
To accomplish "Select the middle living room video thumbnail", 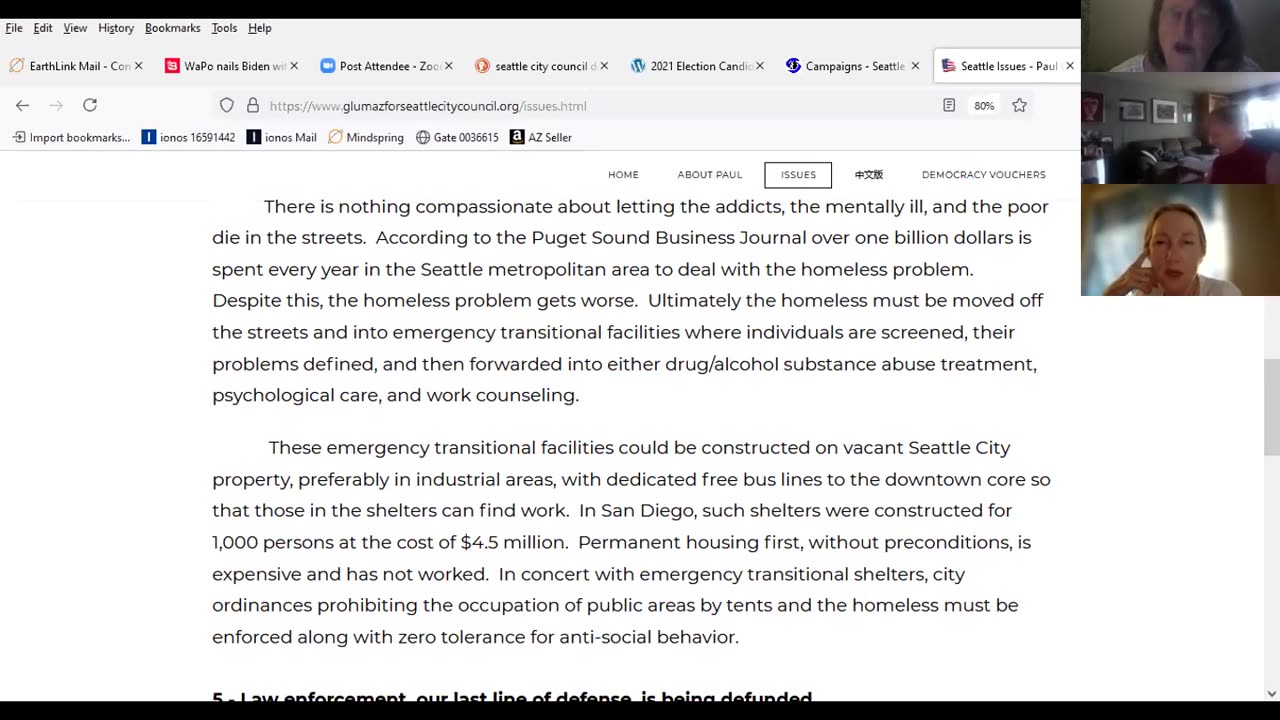I will pos(1180,128).
